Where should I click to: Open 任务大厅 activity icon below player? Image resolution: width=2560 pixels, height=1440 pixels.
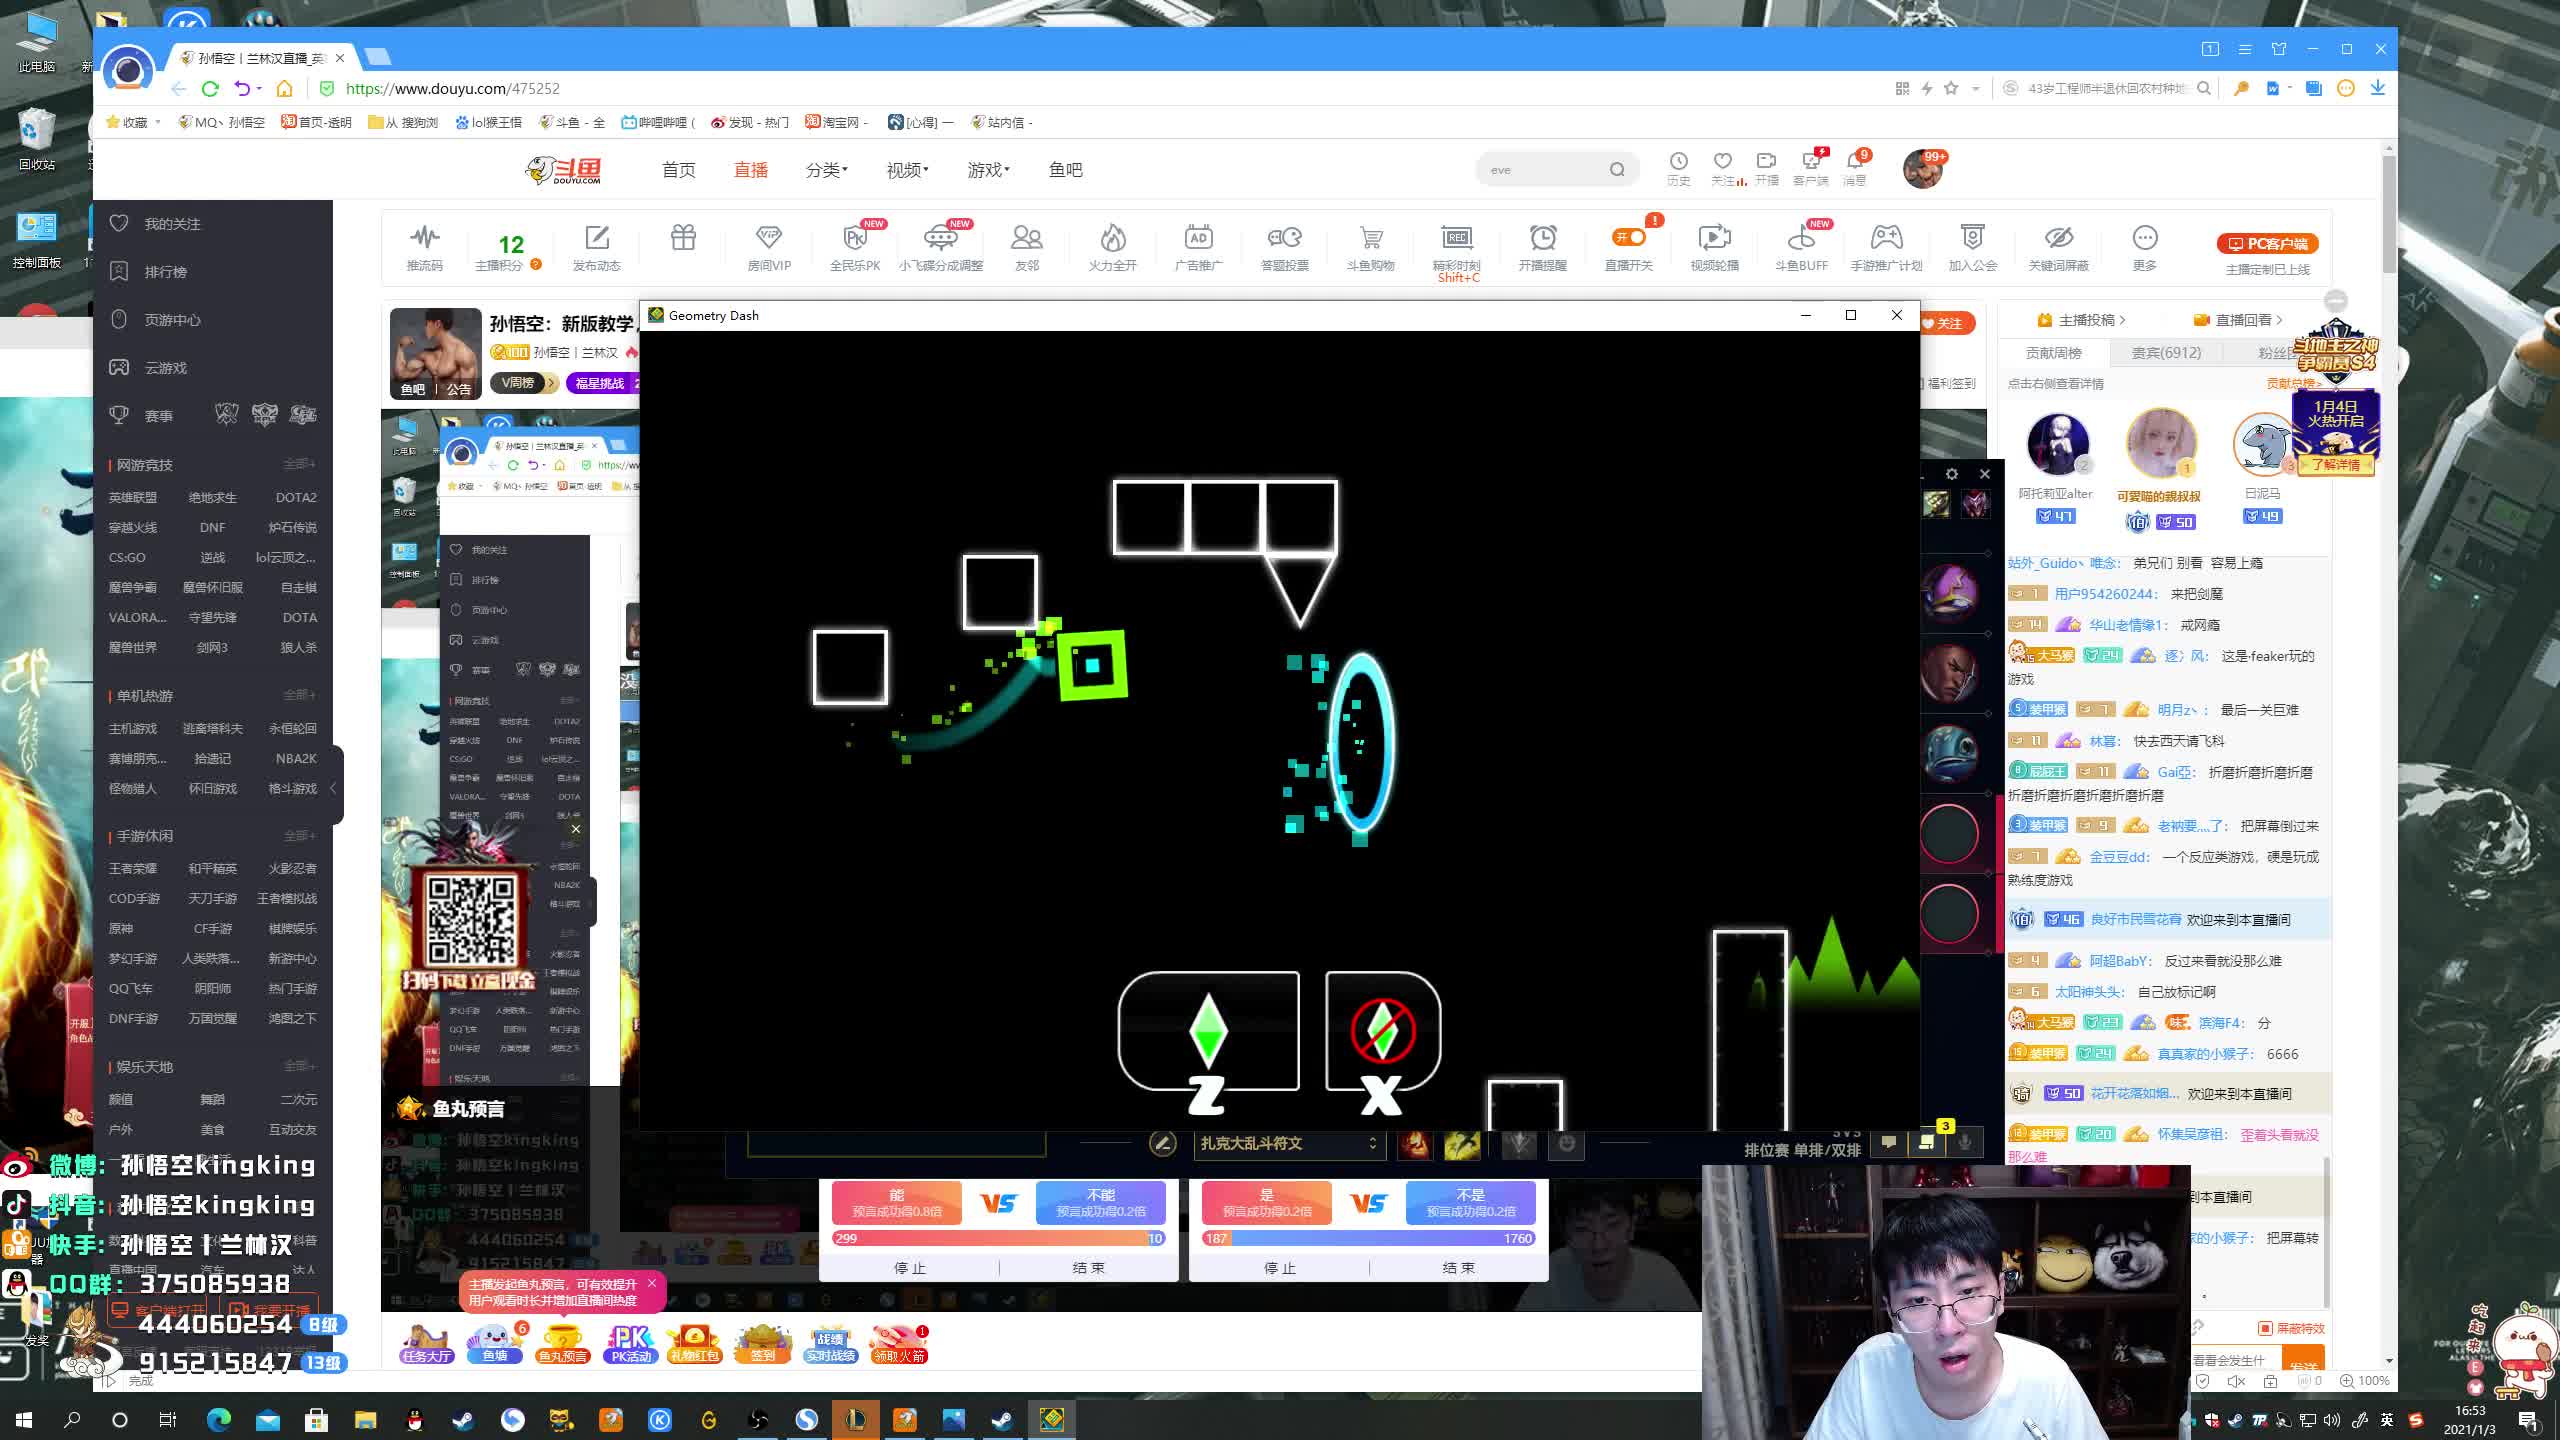[x=427, y=1344]
